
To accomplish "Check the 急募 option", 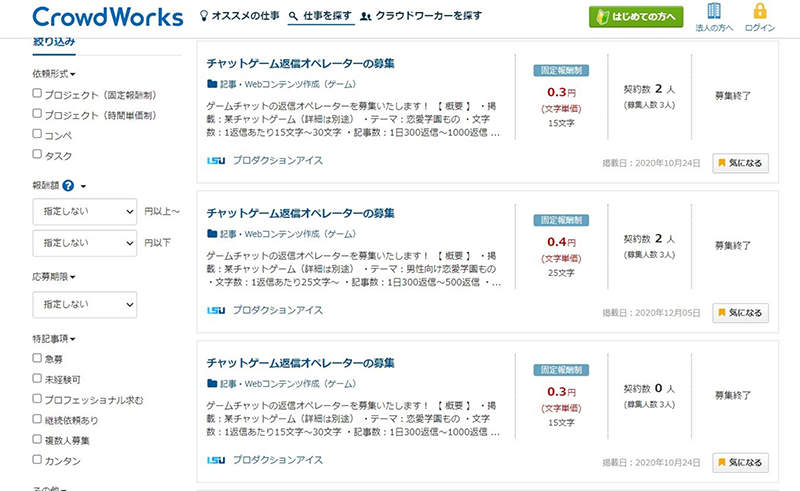I will 37,357.
